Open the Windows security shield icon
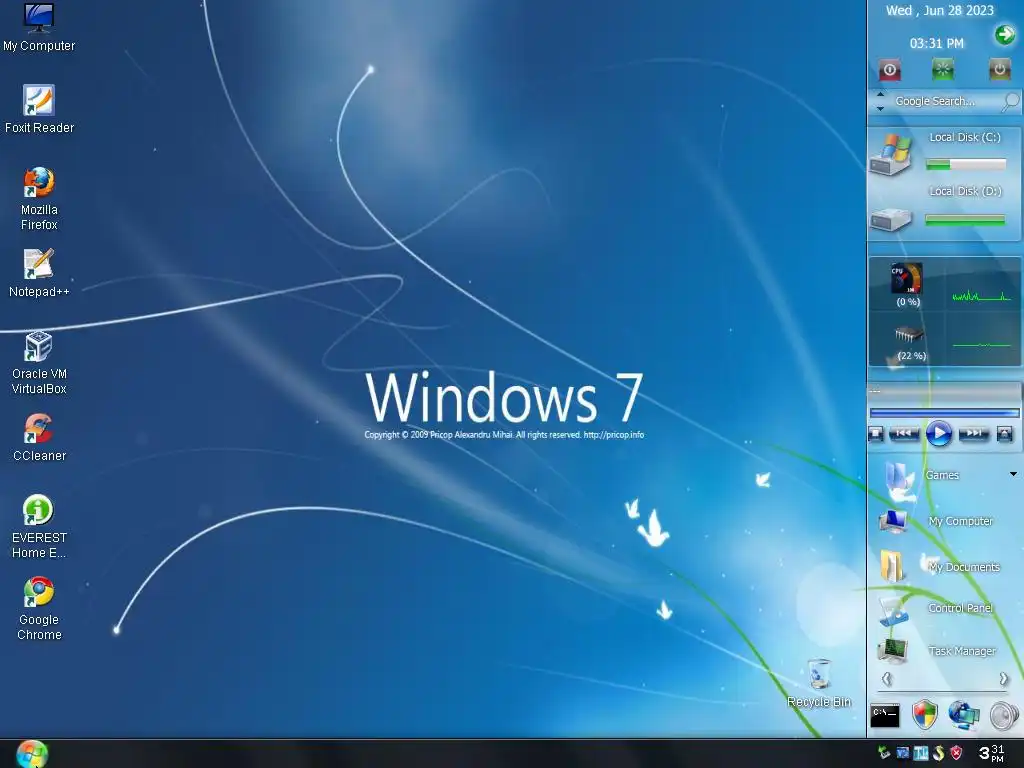 tap(925, 715)
